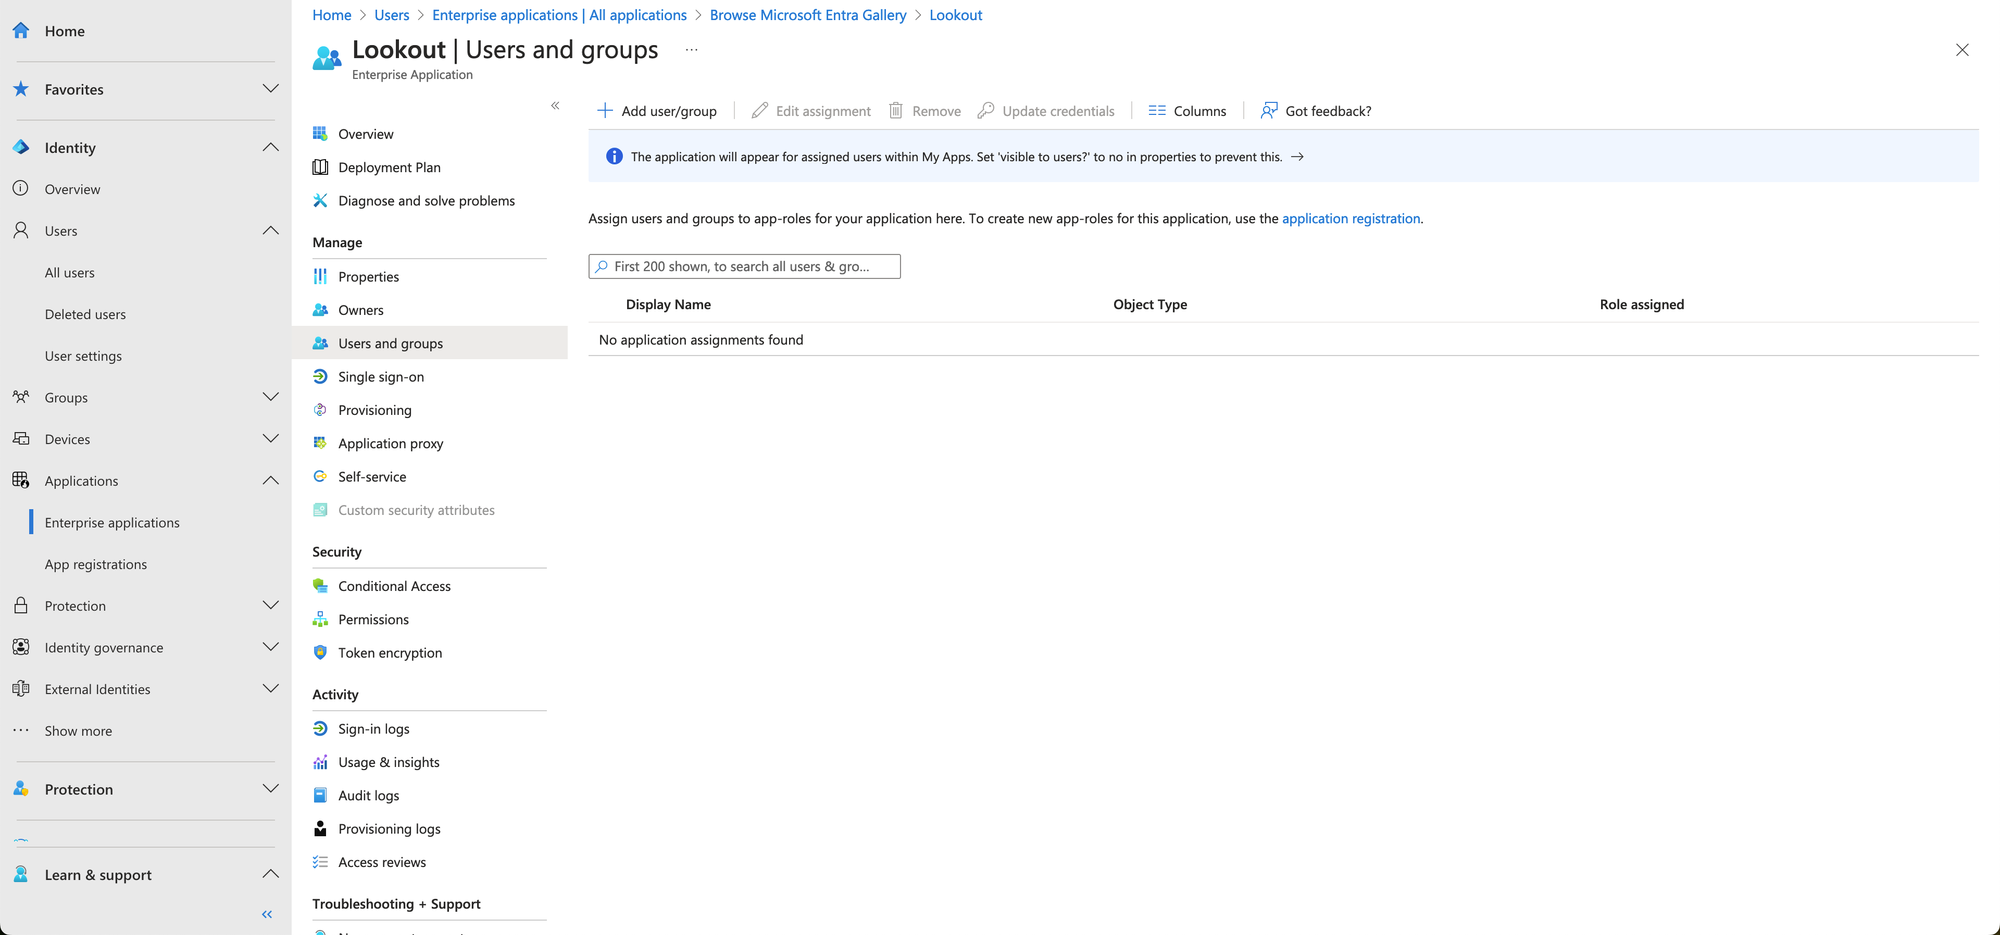2000x935 pixels.
Task: Collapse the resource menu with double chevron
Action: pos(555,106)
